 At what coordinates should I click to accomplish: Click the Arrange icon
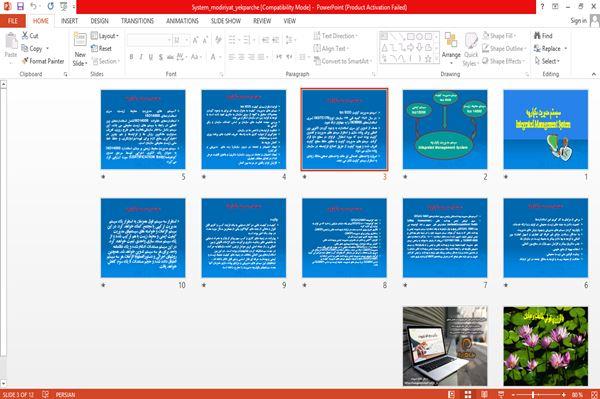point(451,41)
